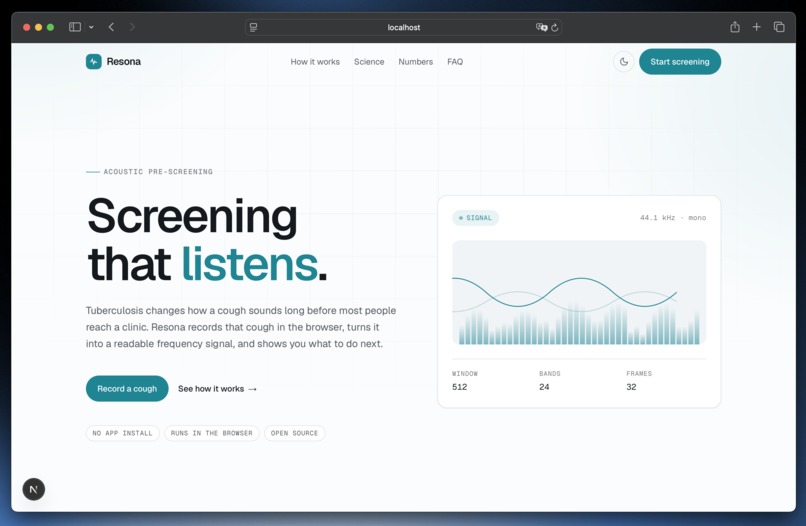Click the Record a cough button
Image resolution: width=806 pixels, height=526 pixels.
click(x=127, y=389)
